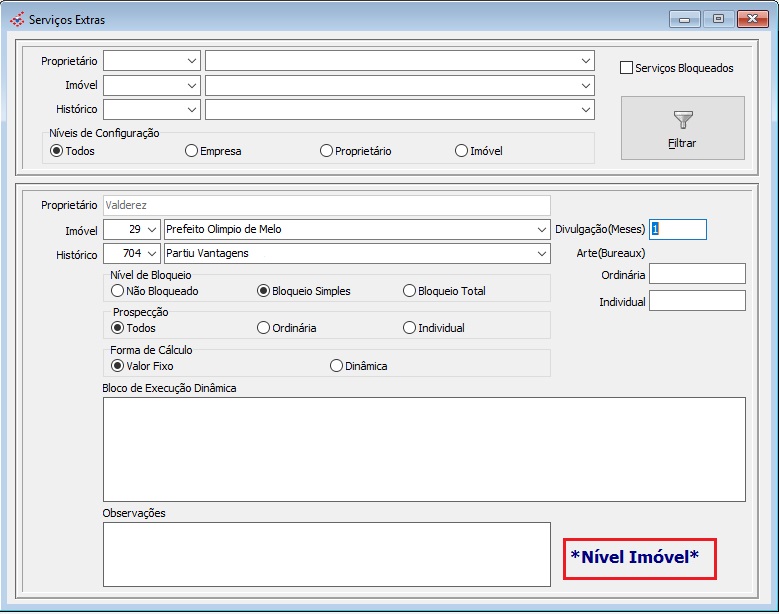
Task: Select the Todos configuration level radio
Action: tap(56, 151)
